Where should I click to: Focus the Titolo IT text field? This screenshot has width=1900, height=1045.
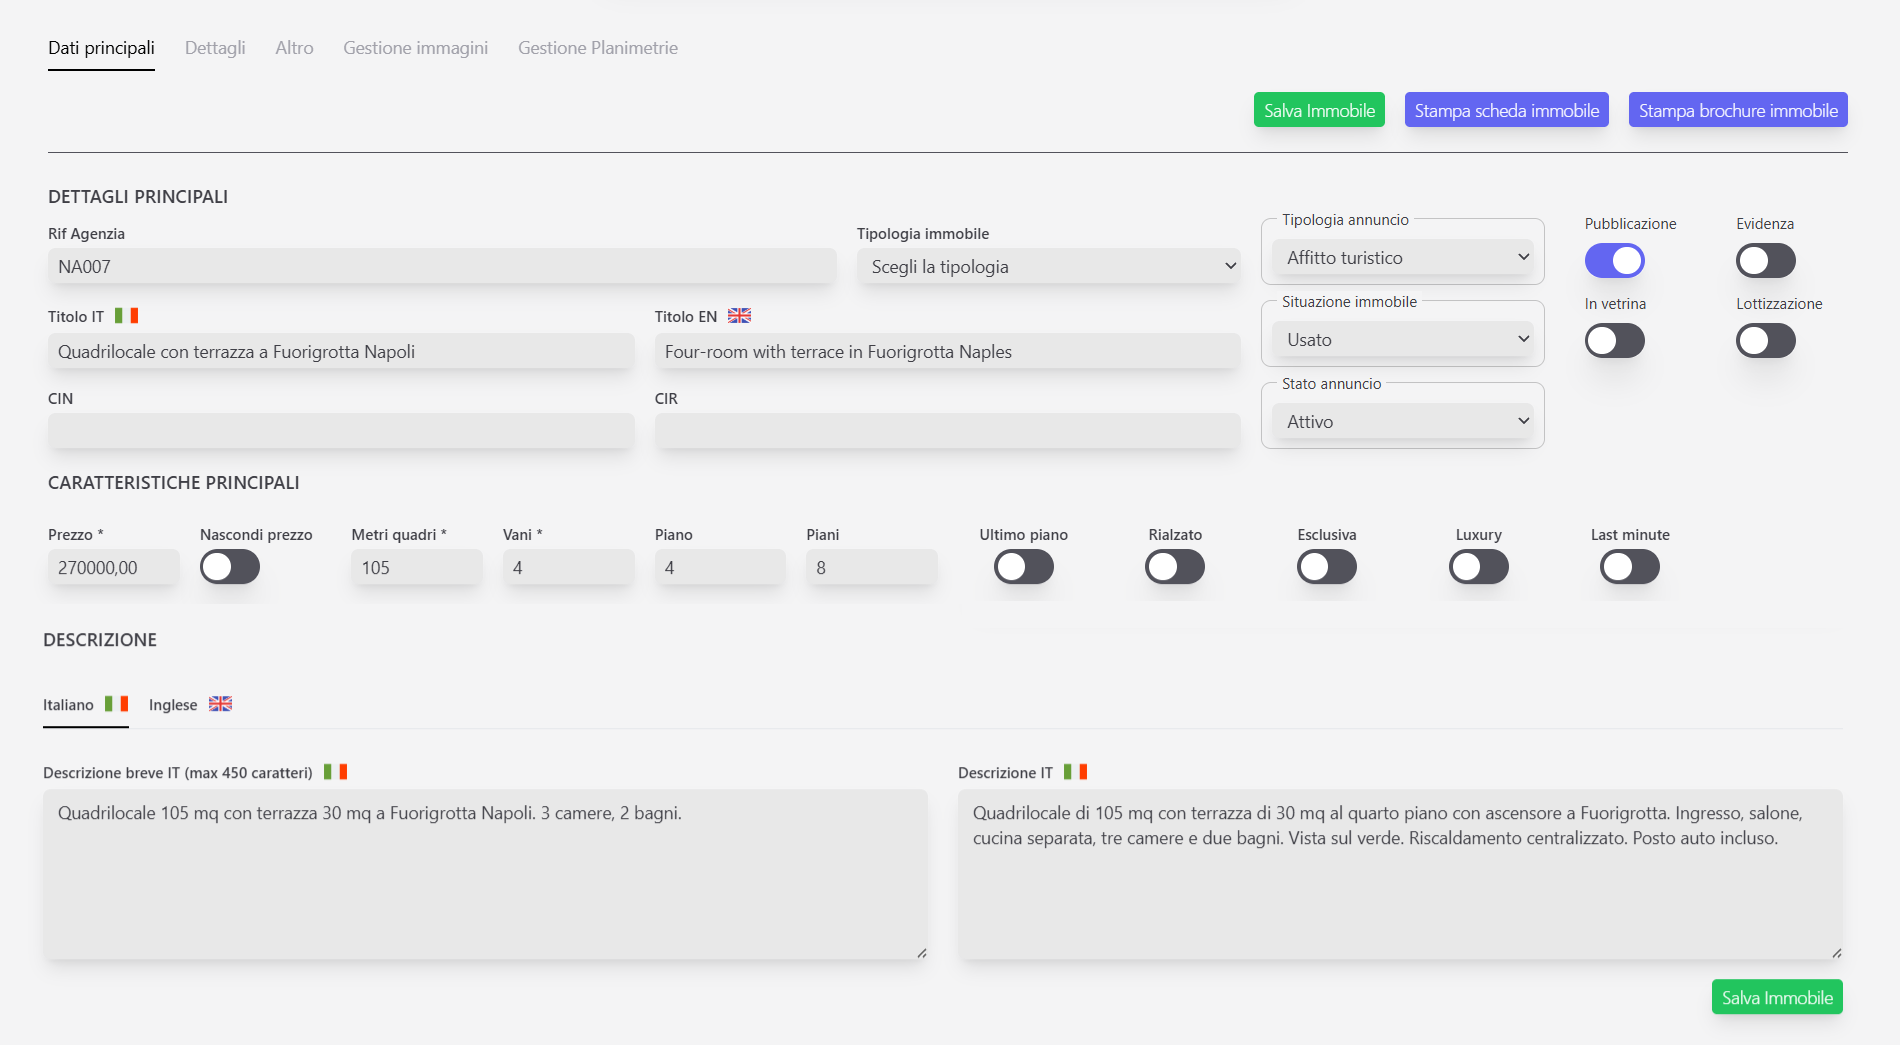pyautogui.click(x=341, y=352)
